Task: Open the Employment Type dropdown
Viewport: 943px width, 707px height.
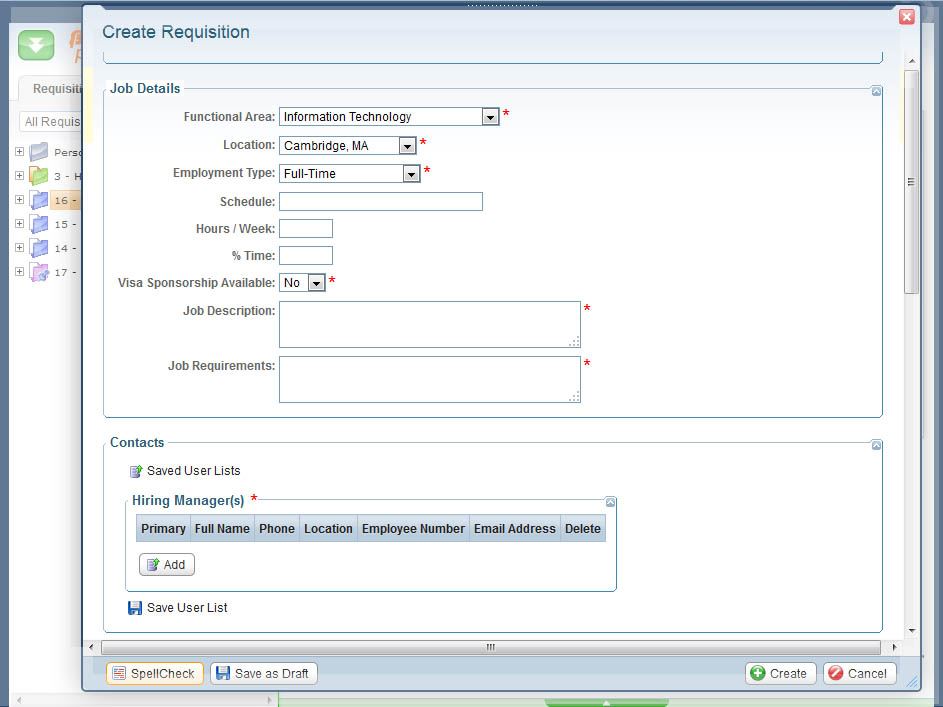Action: tap(410, 174)
